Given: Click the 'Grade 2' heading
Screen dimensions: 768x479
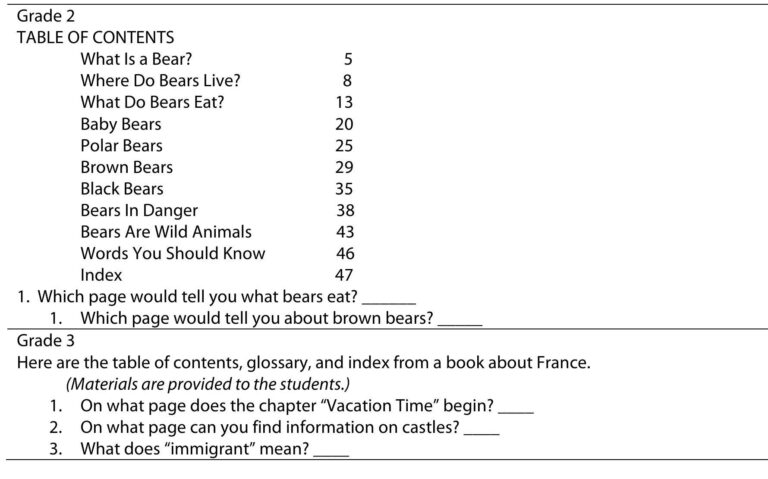Looking at the screenshot, I should (x=46, y=16).
